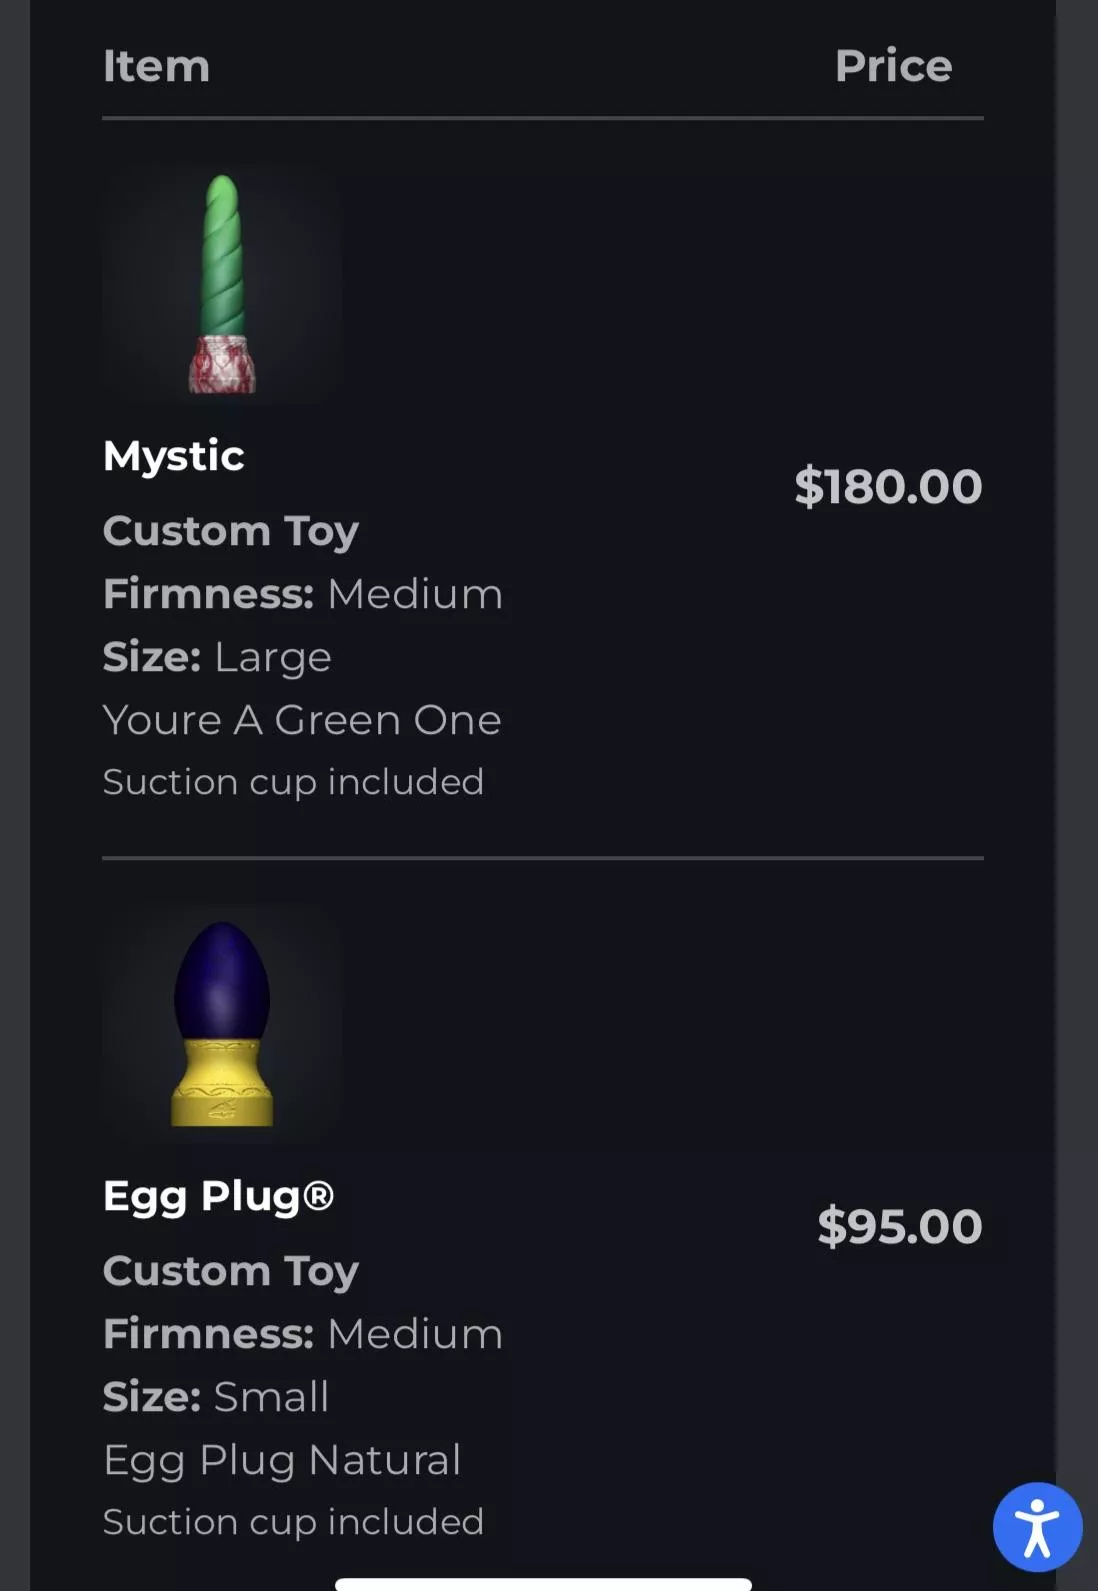This screenshot has width=1098, height=1591.
Task: Tap the blue Egg Plug product thumbnail
Action: tap(222, 1024)
